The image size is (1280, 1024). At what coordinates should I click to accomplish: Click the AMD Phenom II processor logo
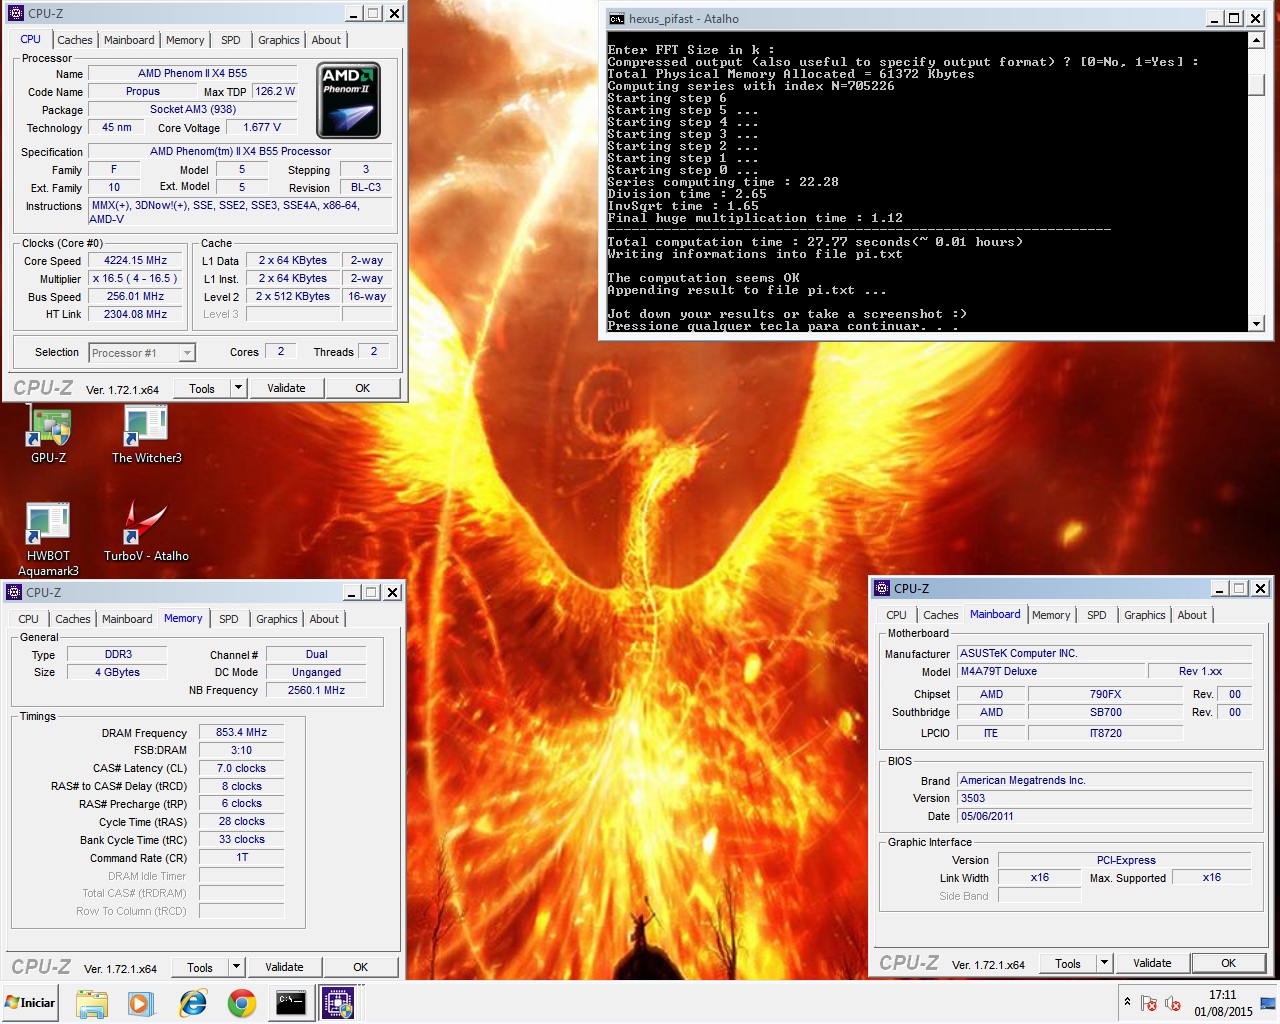[348, 101]
